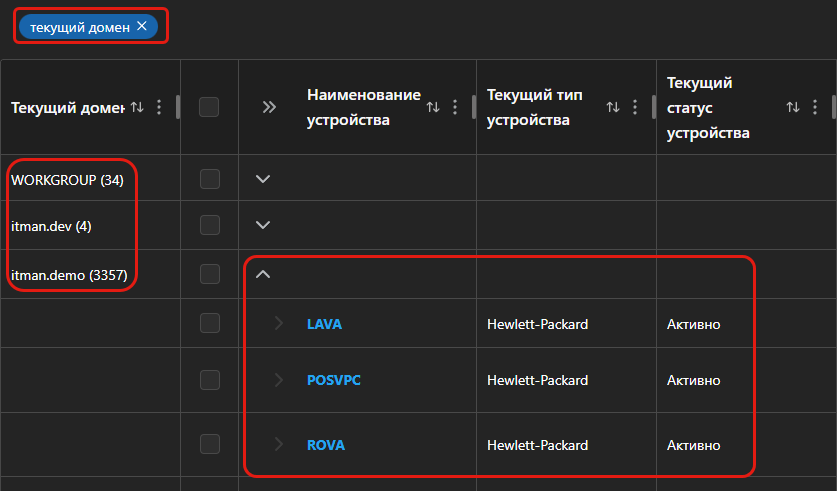Open «Текущий тип устройства» column menu
This screenshot has height=491, width=837.
point(635,107)
